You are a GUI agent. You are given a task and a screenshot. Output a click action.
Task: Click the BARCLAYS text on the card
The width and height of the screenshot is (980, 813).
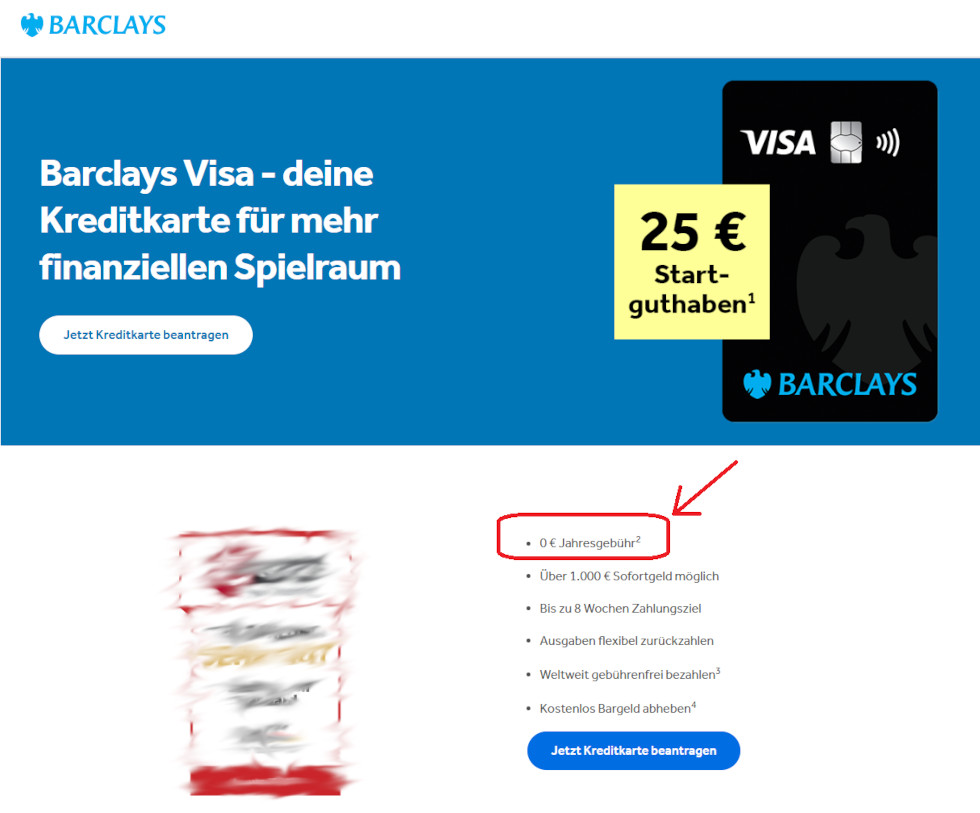847,384
